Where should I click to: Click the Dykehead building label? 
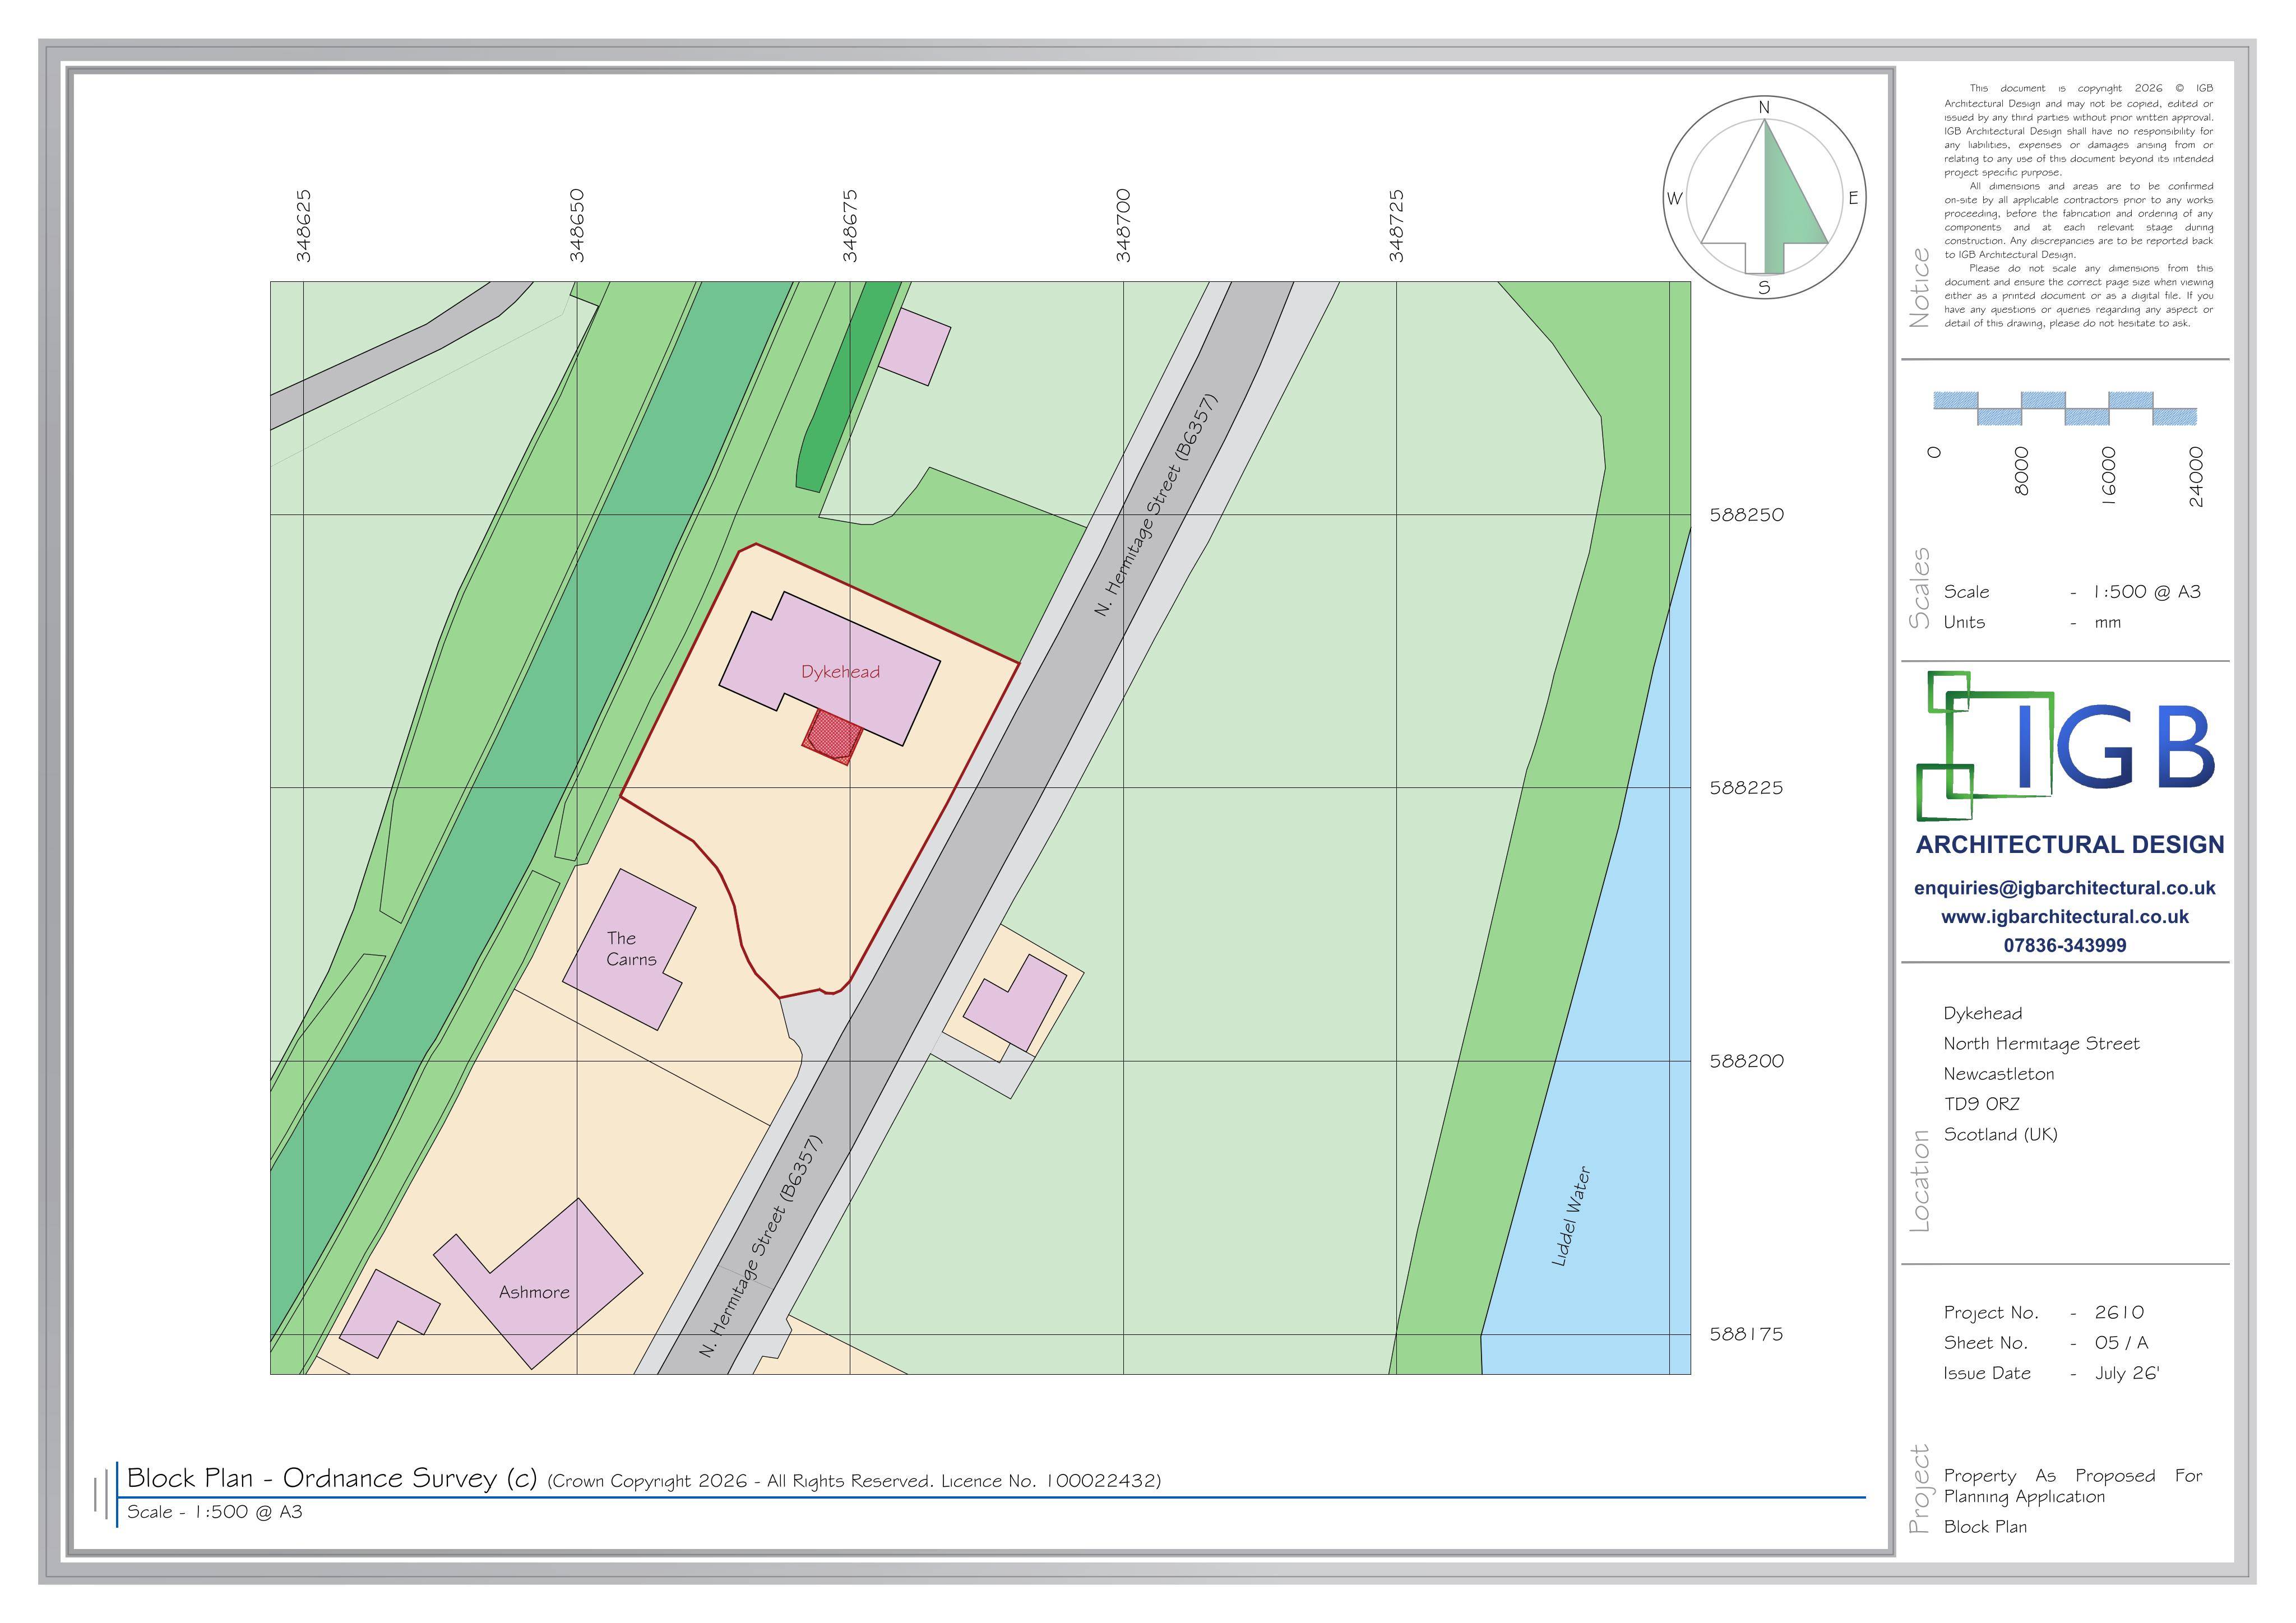840,672
